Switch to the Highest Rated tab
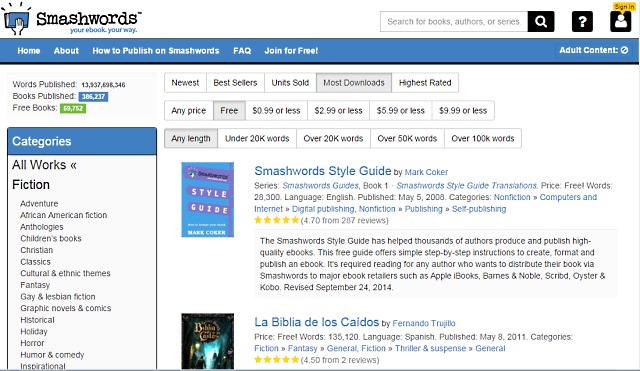 click(425, 83)
